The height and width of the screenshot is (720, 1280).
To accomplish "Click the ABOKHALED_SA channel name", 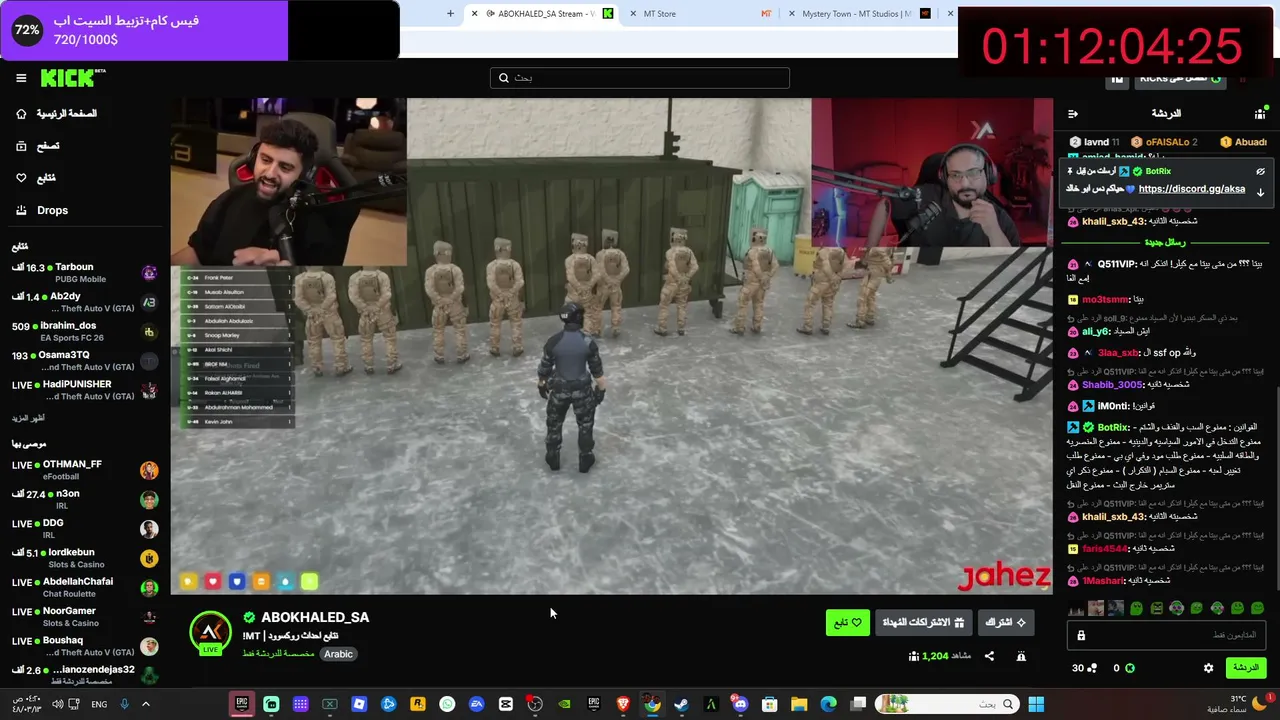I will tap(315, 617).
